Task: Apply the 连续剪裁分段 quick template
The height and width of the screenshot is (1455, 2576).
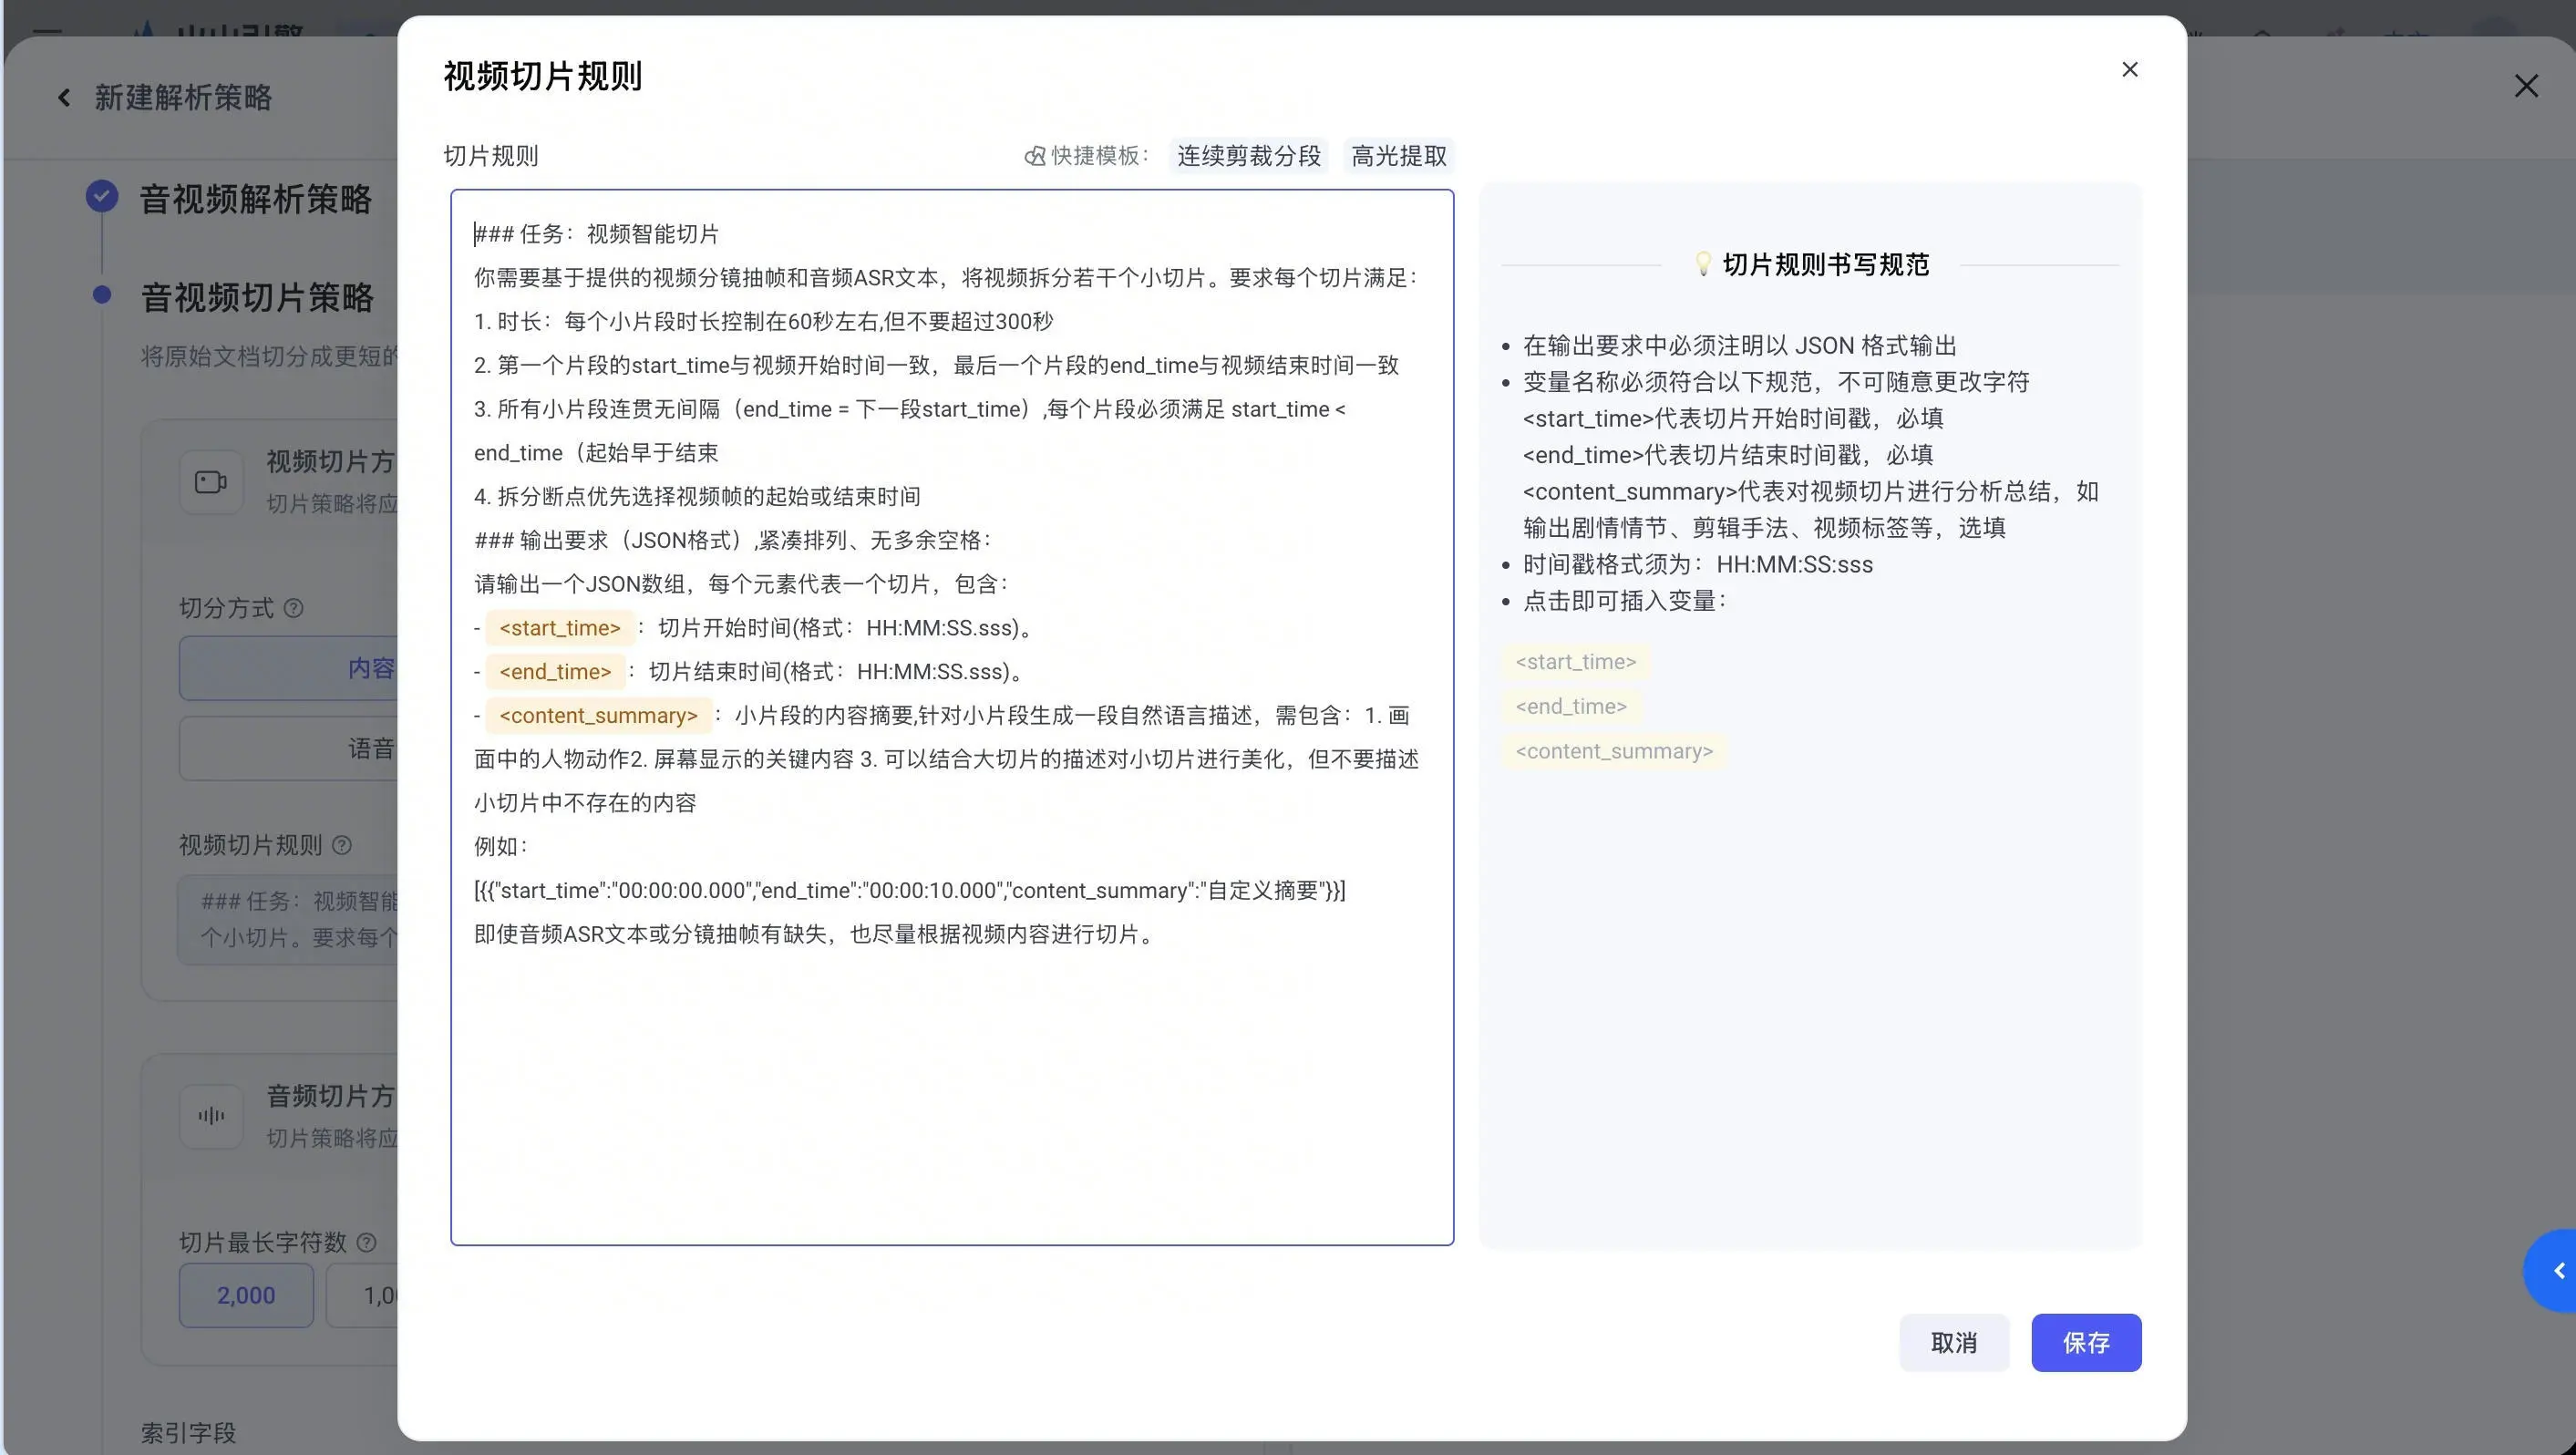Action: (x=1248, y=156)
